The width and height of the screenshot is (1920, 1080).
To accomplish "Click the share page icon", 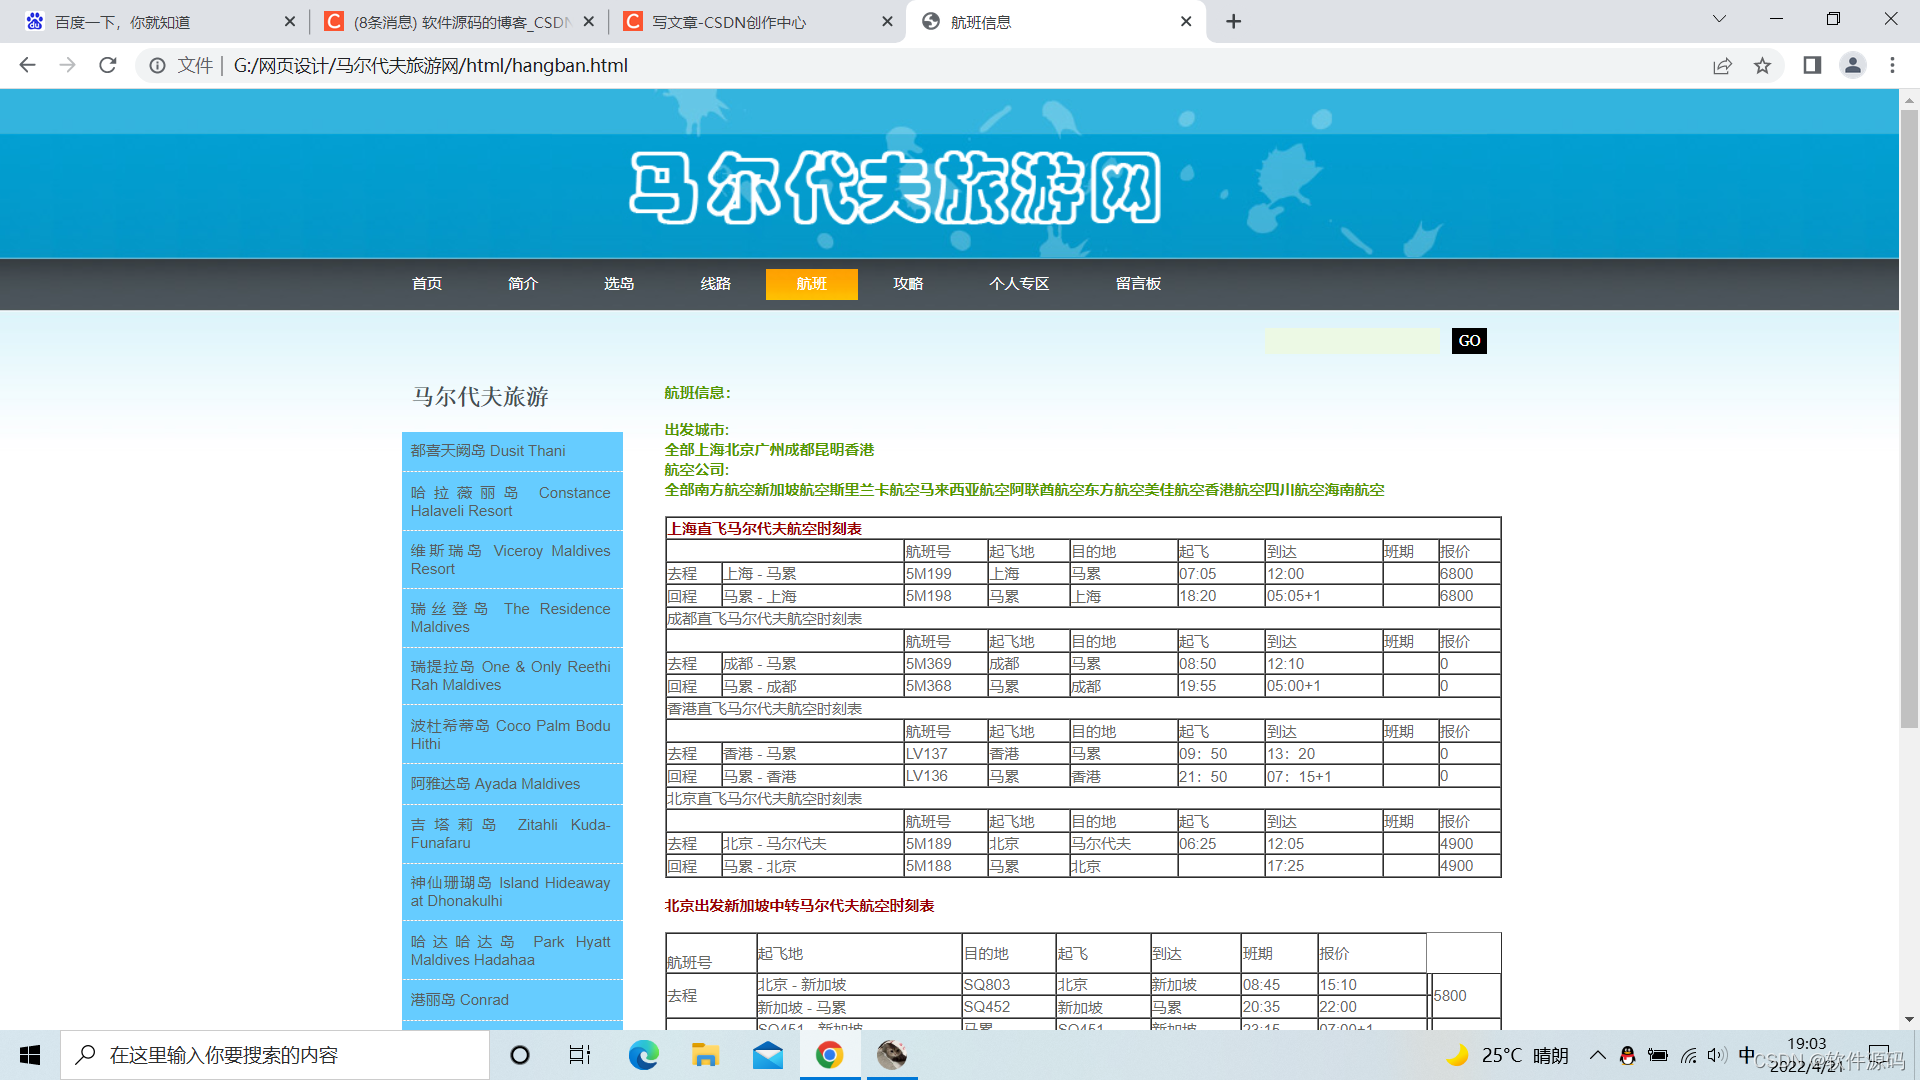I will [x=1722, y=65].
